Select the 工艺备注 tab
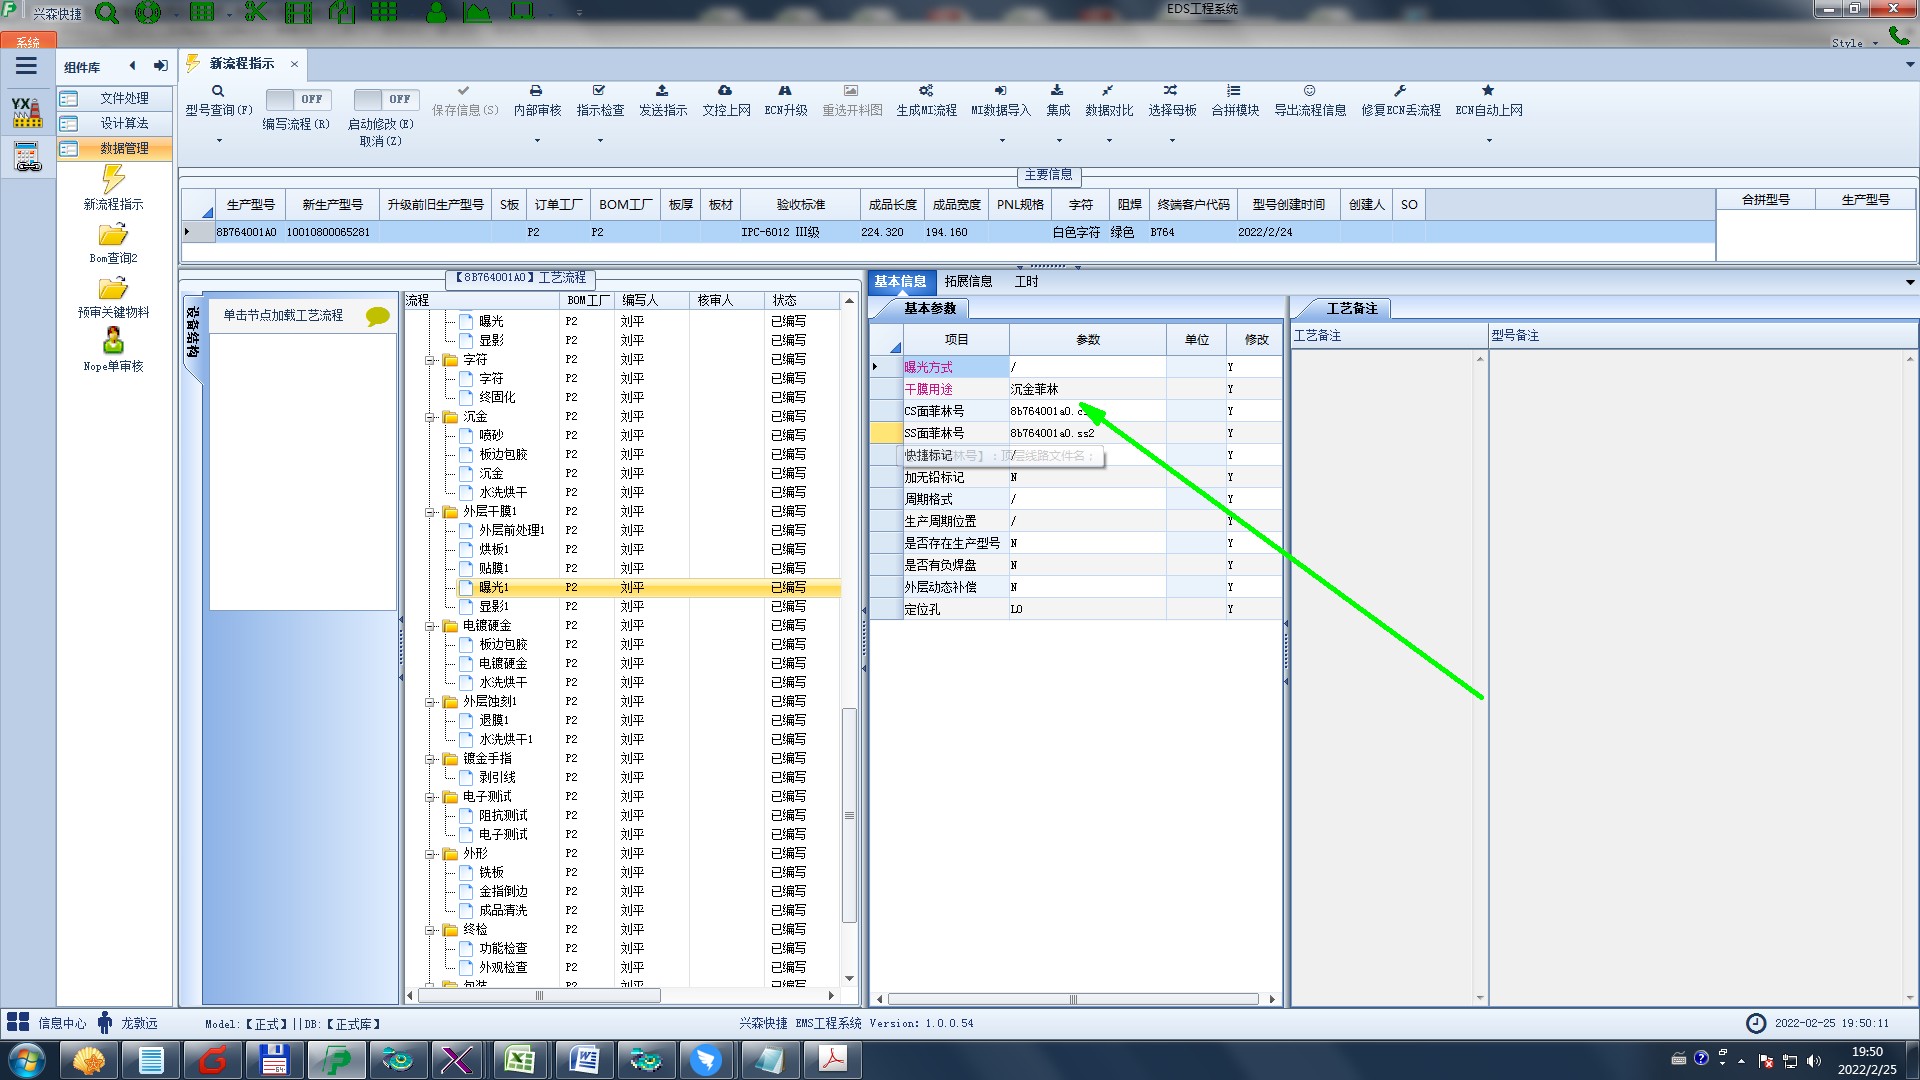Screen dimensions: 1920x1080 point(1352,308)
